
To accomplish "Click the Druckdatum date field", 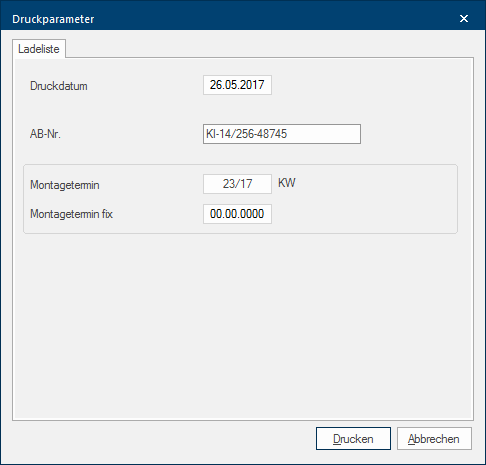I will pyautogui.click(x=237, y=85).
